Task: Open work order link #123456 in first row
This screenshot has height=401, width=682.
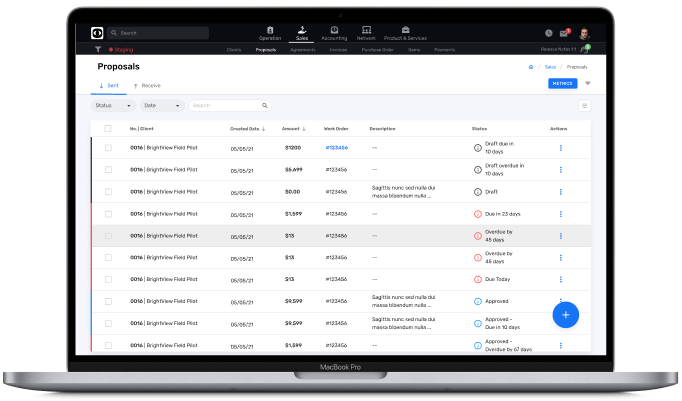Action: (x=336, y=148)
